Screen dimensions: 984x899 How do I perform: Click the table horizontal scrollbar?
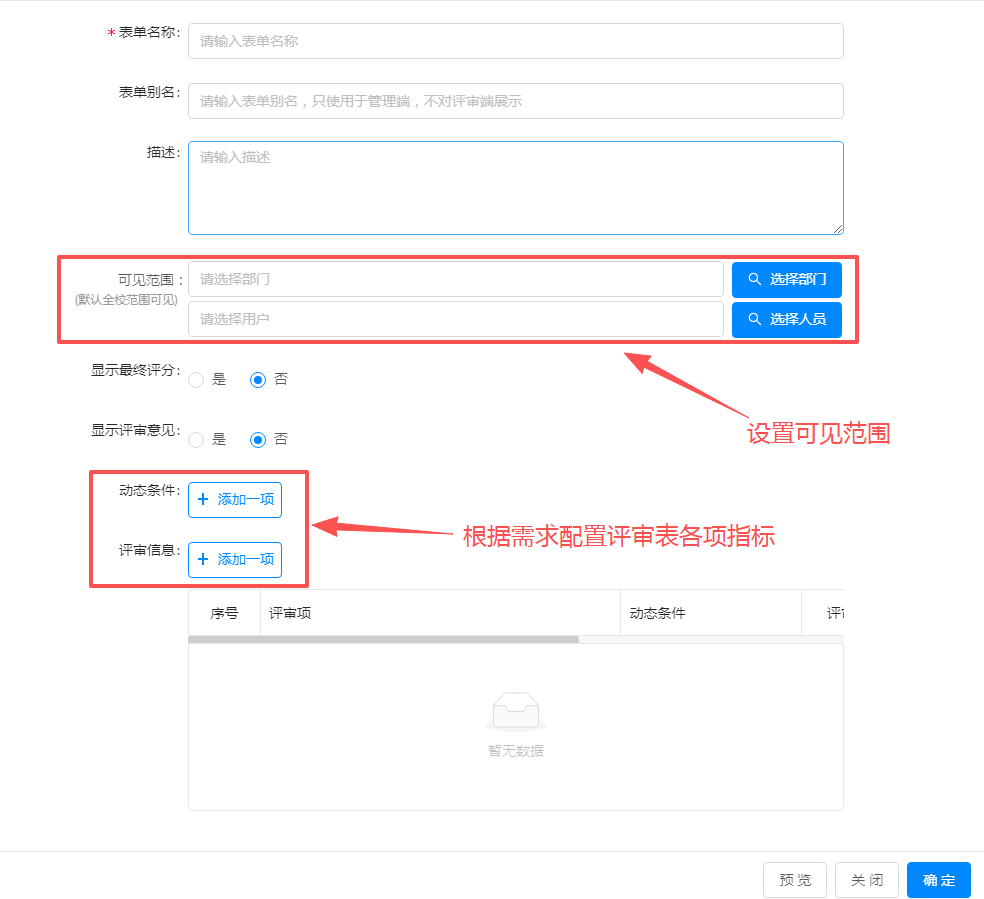(x=383, y=639)
